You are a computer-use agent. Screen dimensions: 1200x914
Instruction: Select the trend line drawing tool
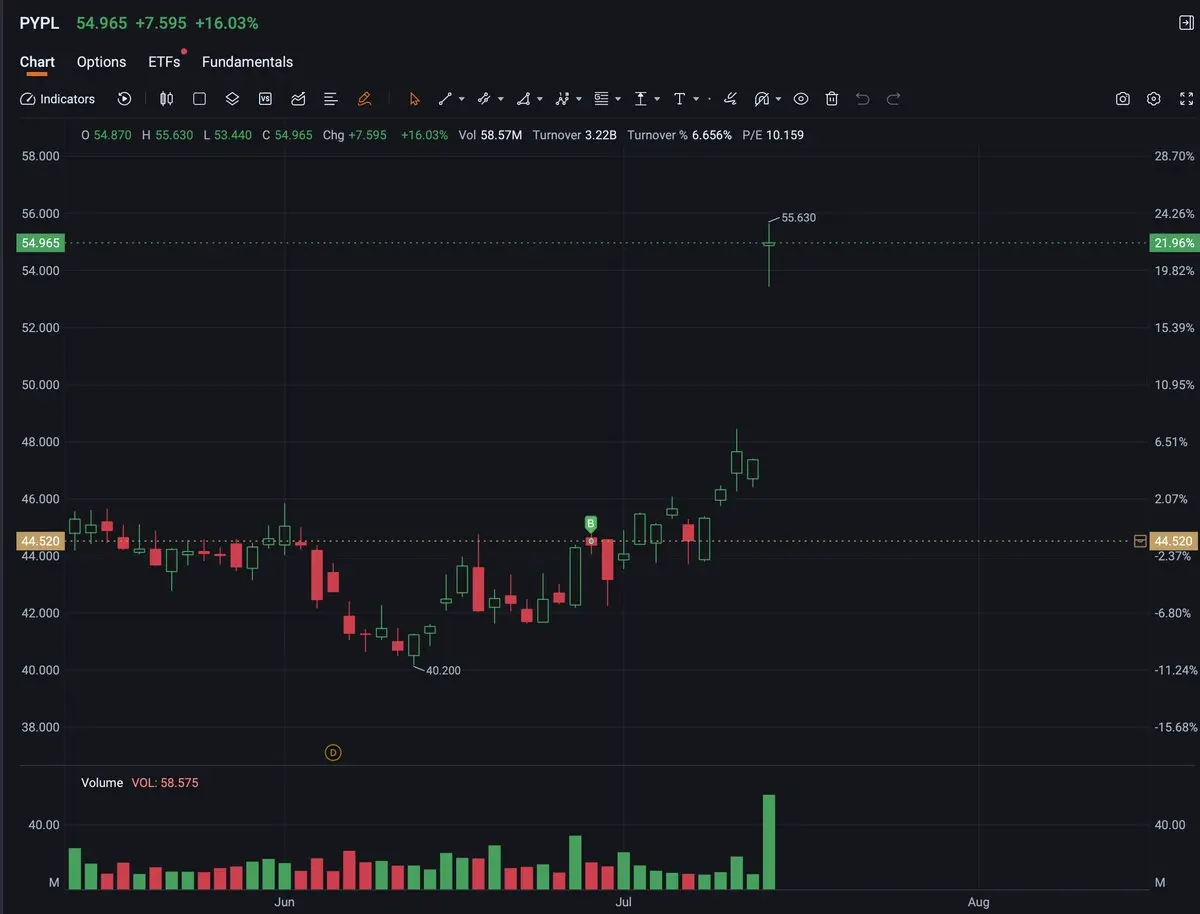[445, 99]
